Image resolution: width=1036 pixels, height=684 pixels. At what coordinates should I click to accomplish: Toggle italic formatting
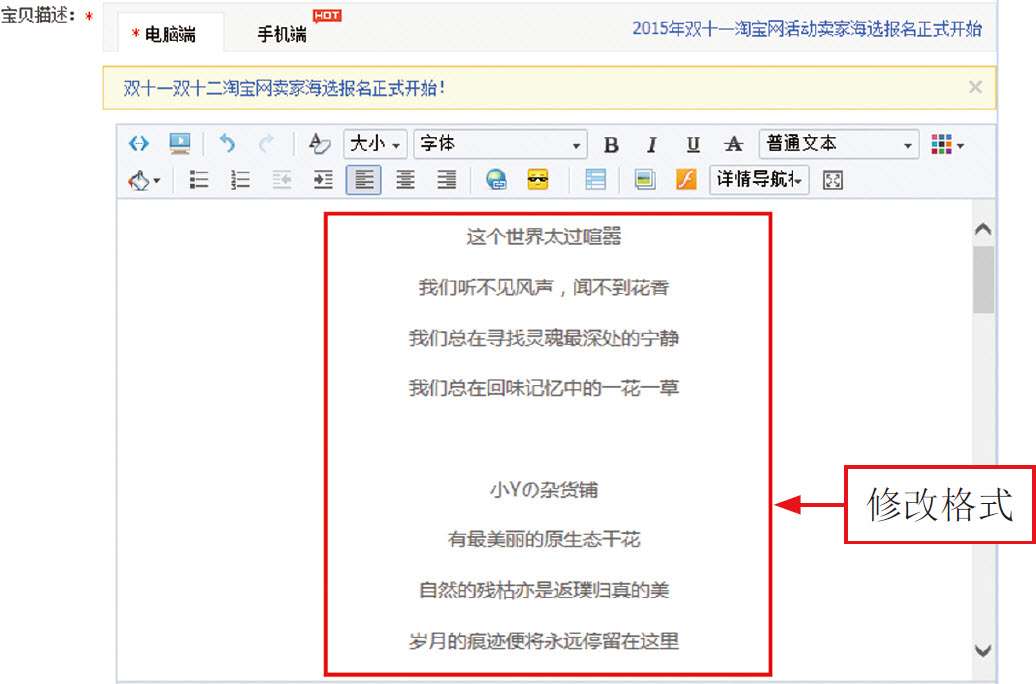[x=652, y=144]
